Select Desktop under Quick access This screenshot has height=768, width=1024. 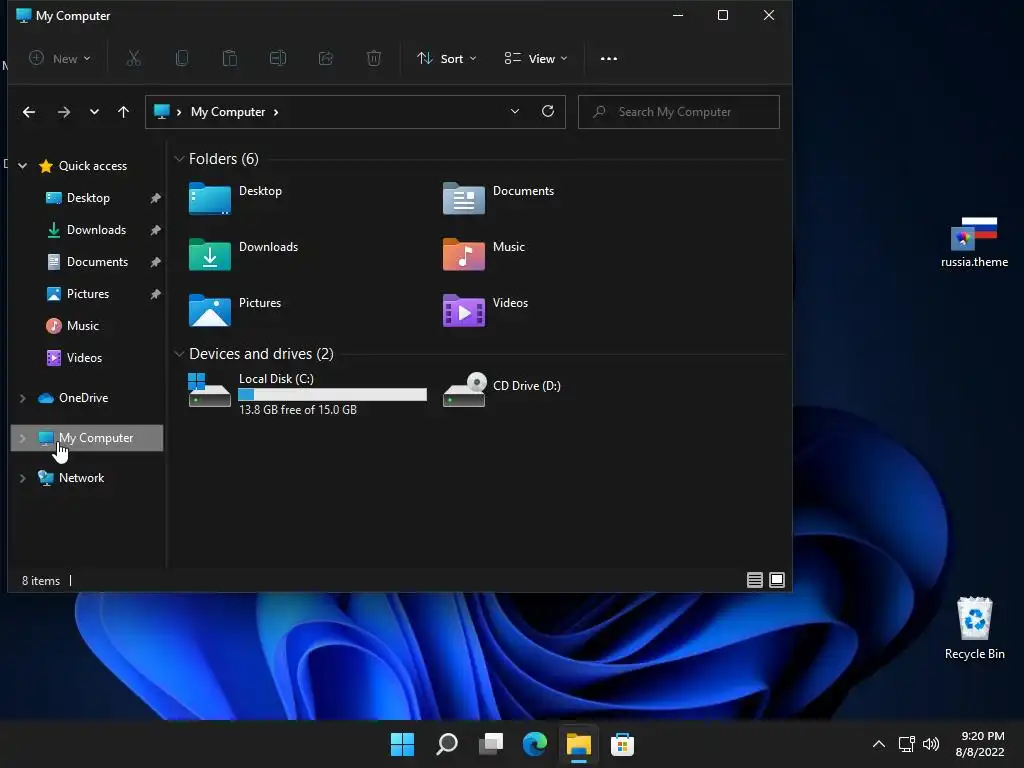pyautogui.click(x=87, y=198)
